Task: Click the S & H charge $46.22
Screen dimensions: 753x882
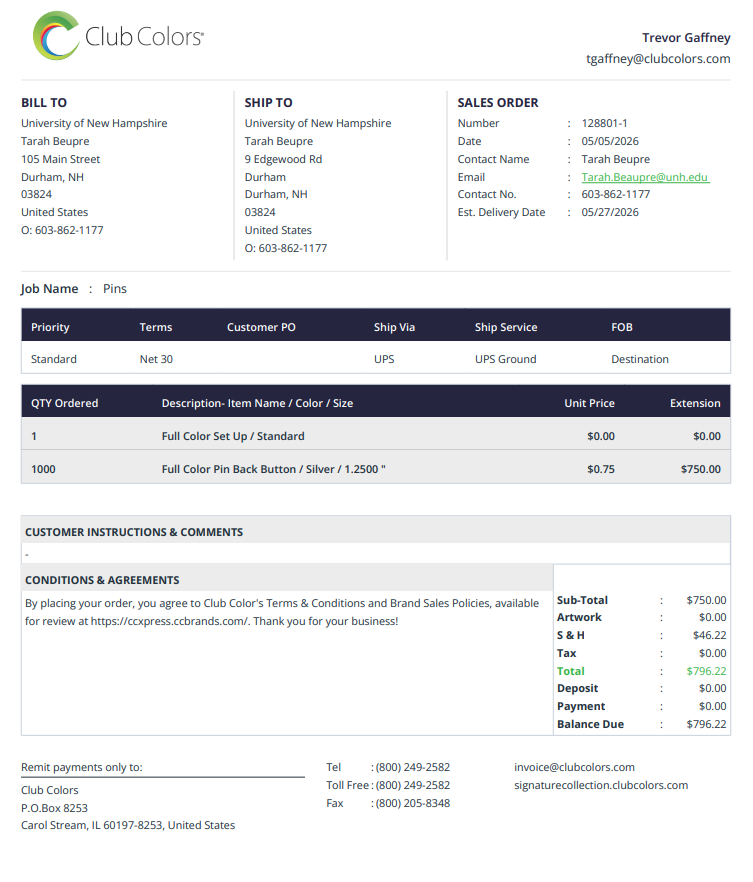Action: (709, 635)
